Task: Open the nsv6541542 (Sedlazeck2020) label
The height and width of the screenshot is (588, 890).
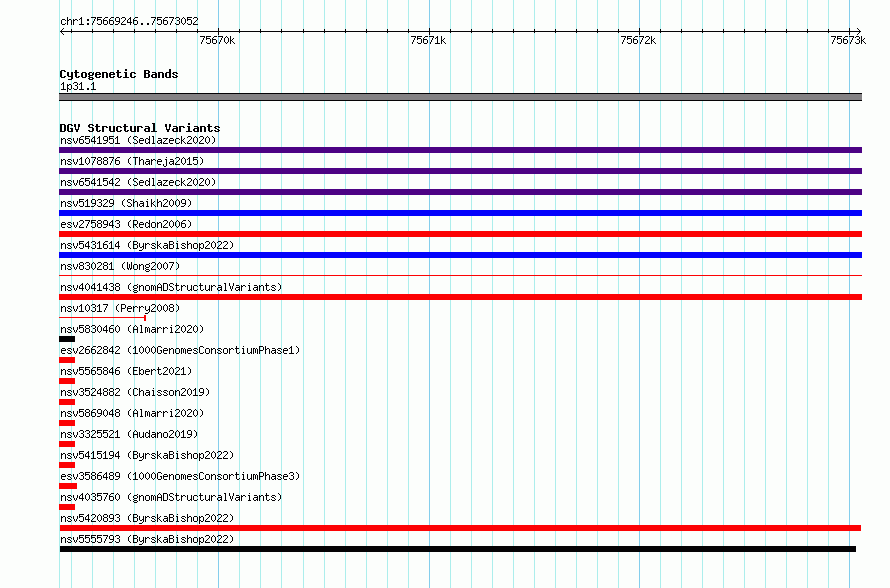Action: pyautogui.click(x=138, y=182)
